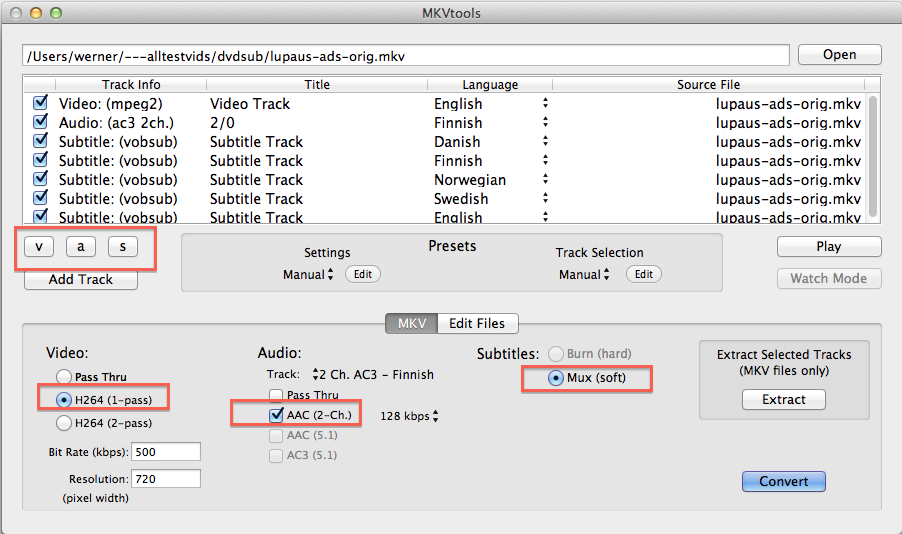Click the Bit Rate (kbps) field
The image size is (902, 534).
click(166, 452)
